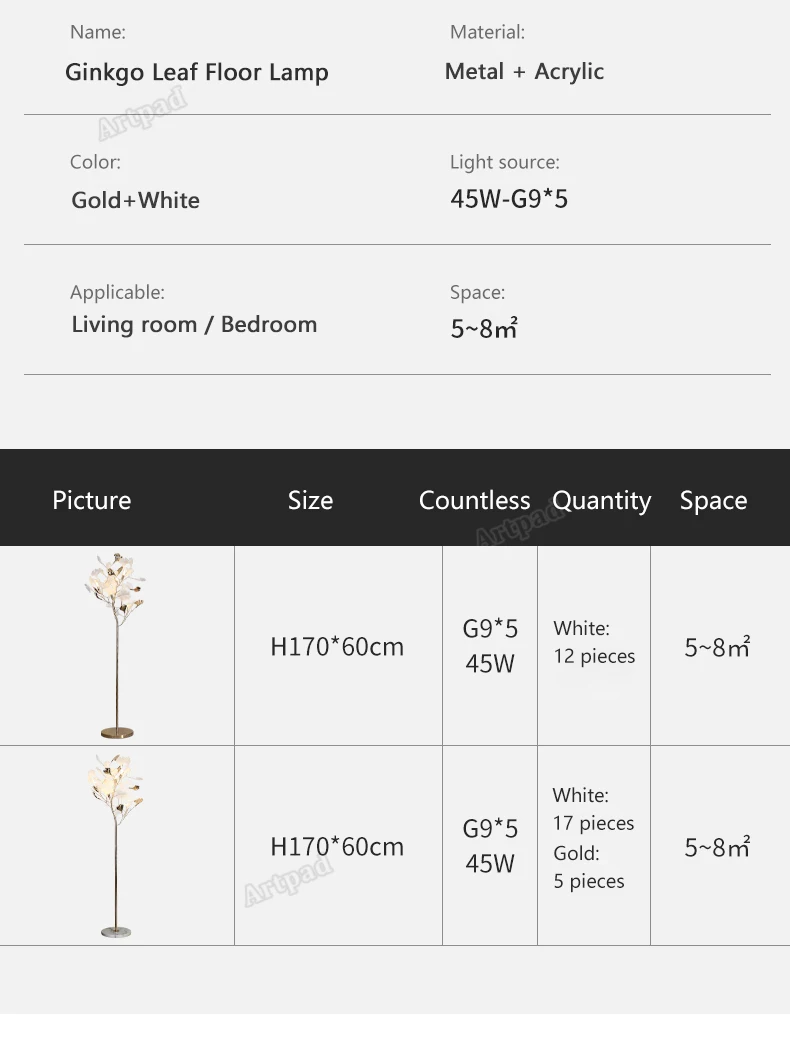
Task: Click the Ginkgo Leaf Floor Lamp name
Action: pos(197,72)
